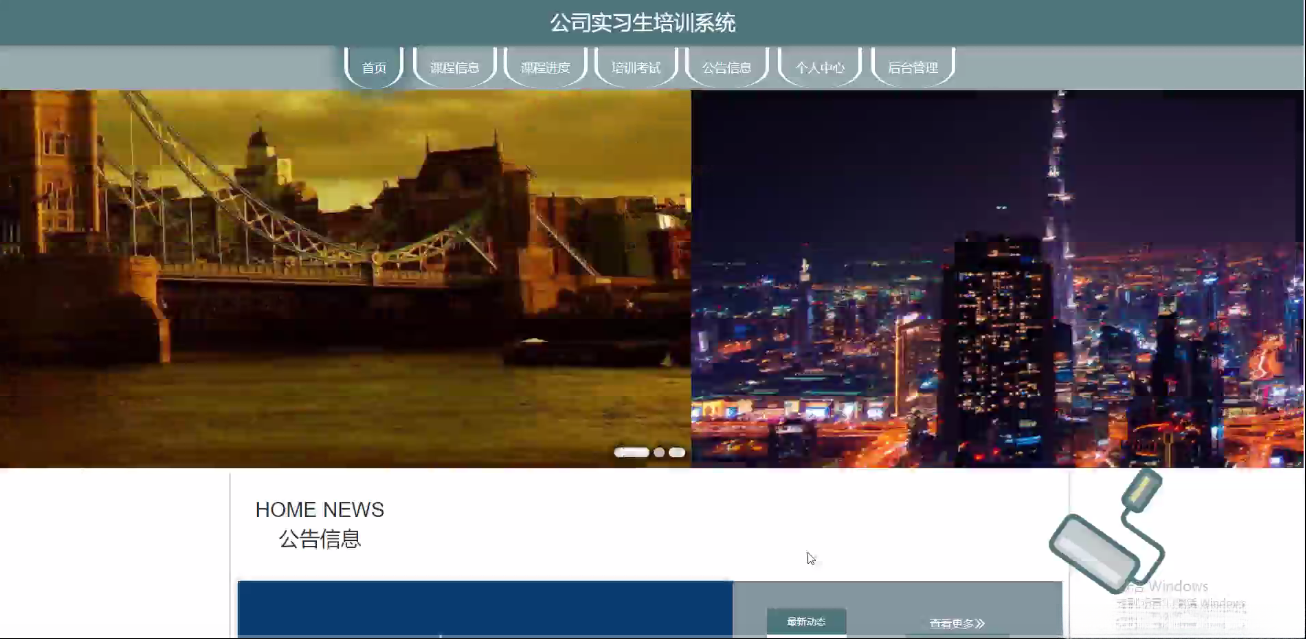1306x639 pixels.
Task: Visit the 公告信息 section from the navbar
Action: (726, 68)
